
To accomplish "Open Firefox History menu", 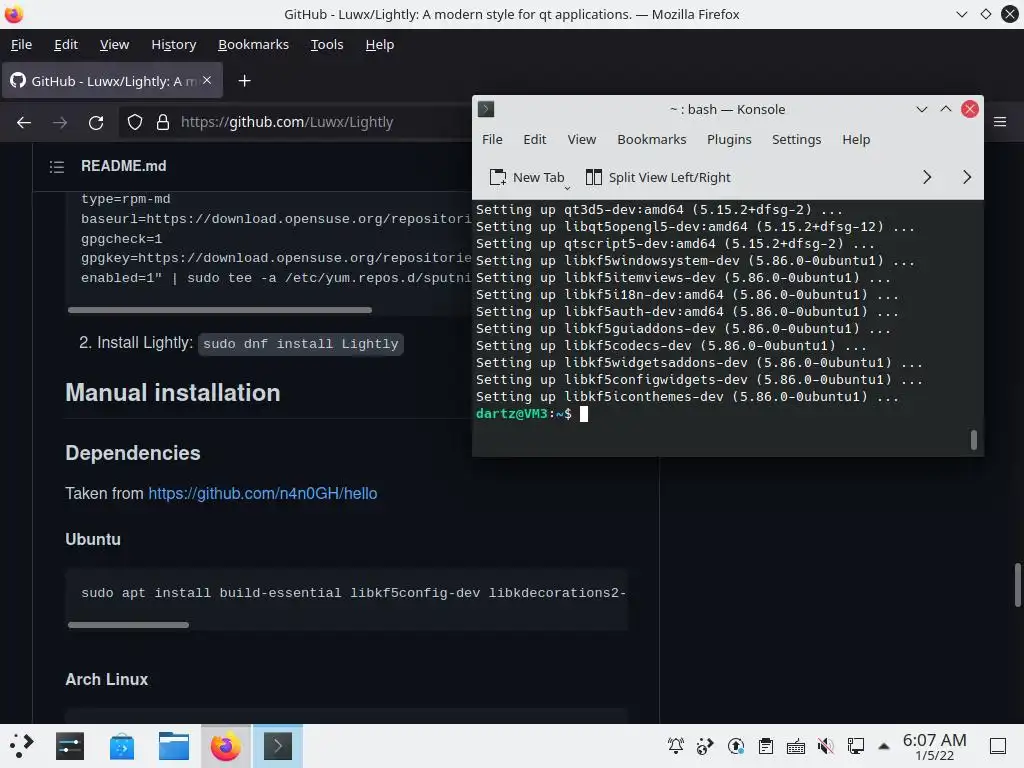I will (x=174, y=44).
